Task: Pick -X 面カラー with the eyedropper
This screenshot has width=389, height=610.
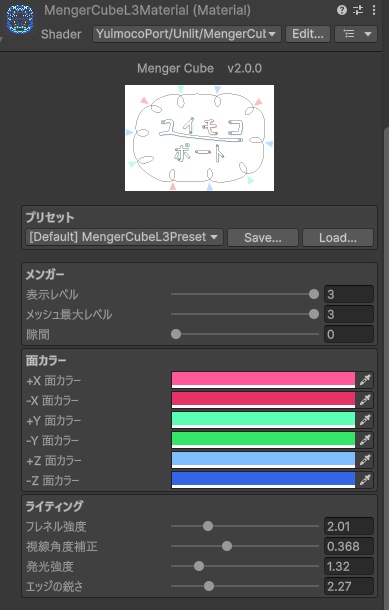Action: coord(365,400)
